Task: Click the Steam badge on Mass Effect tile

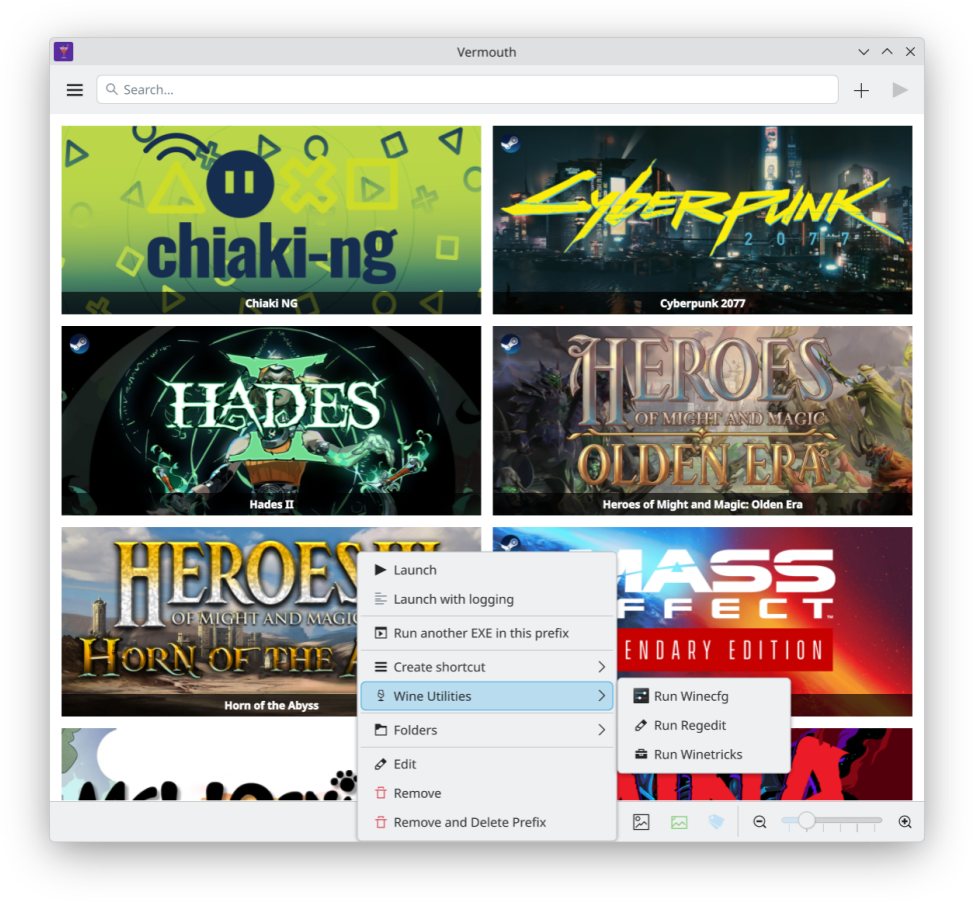Action: click(510, 543)
